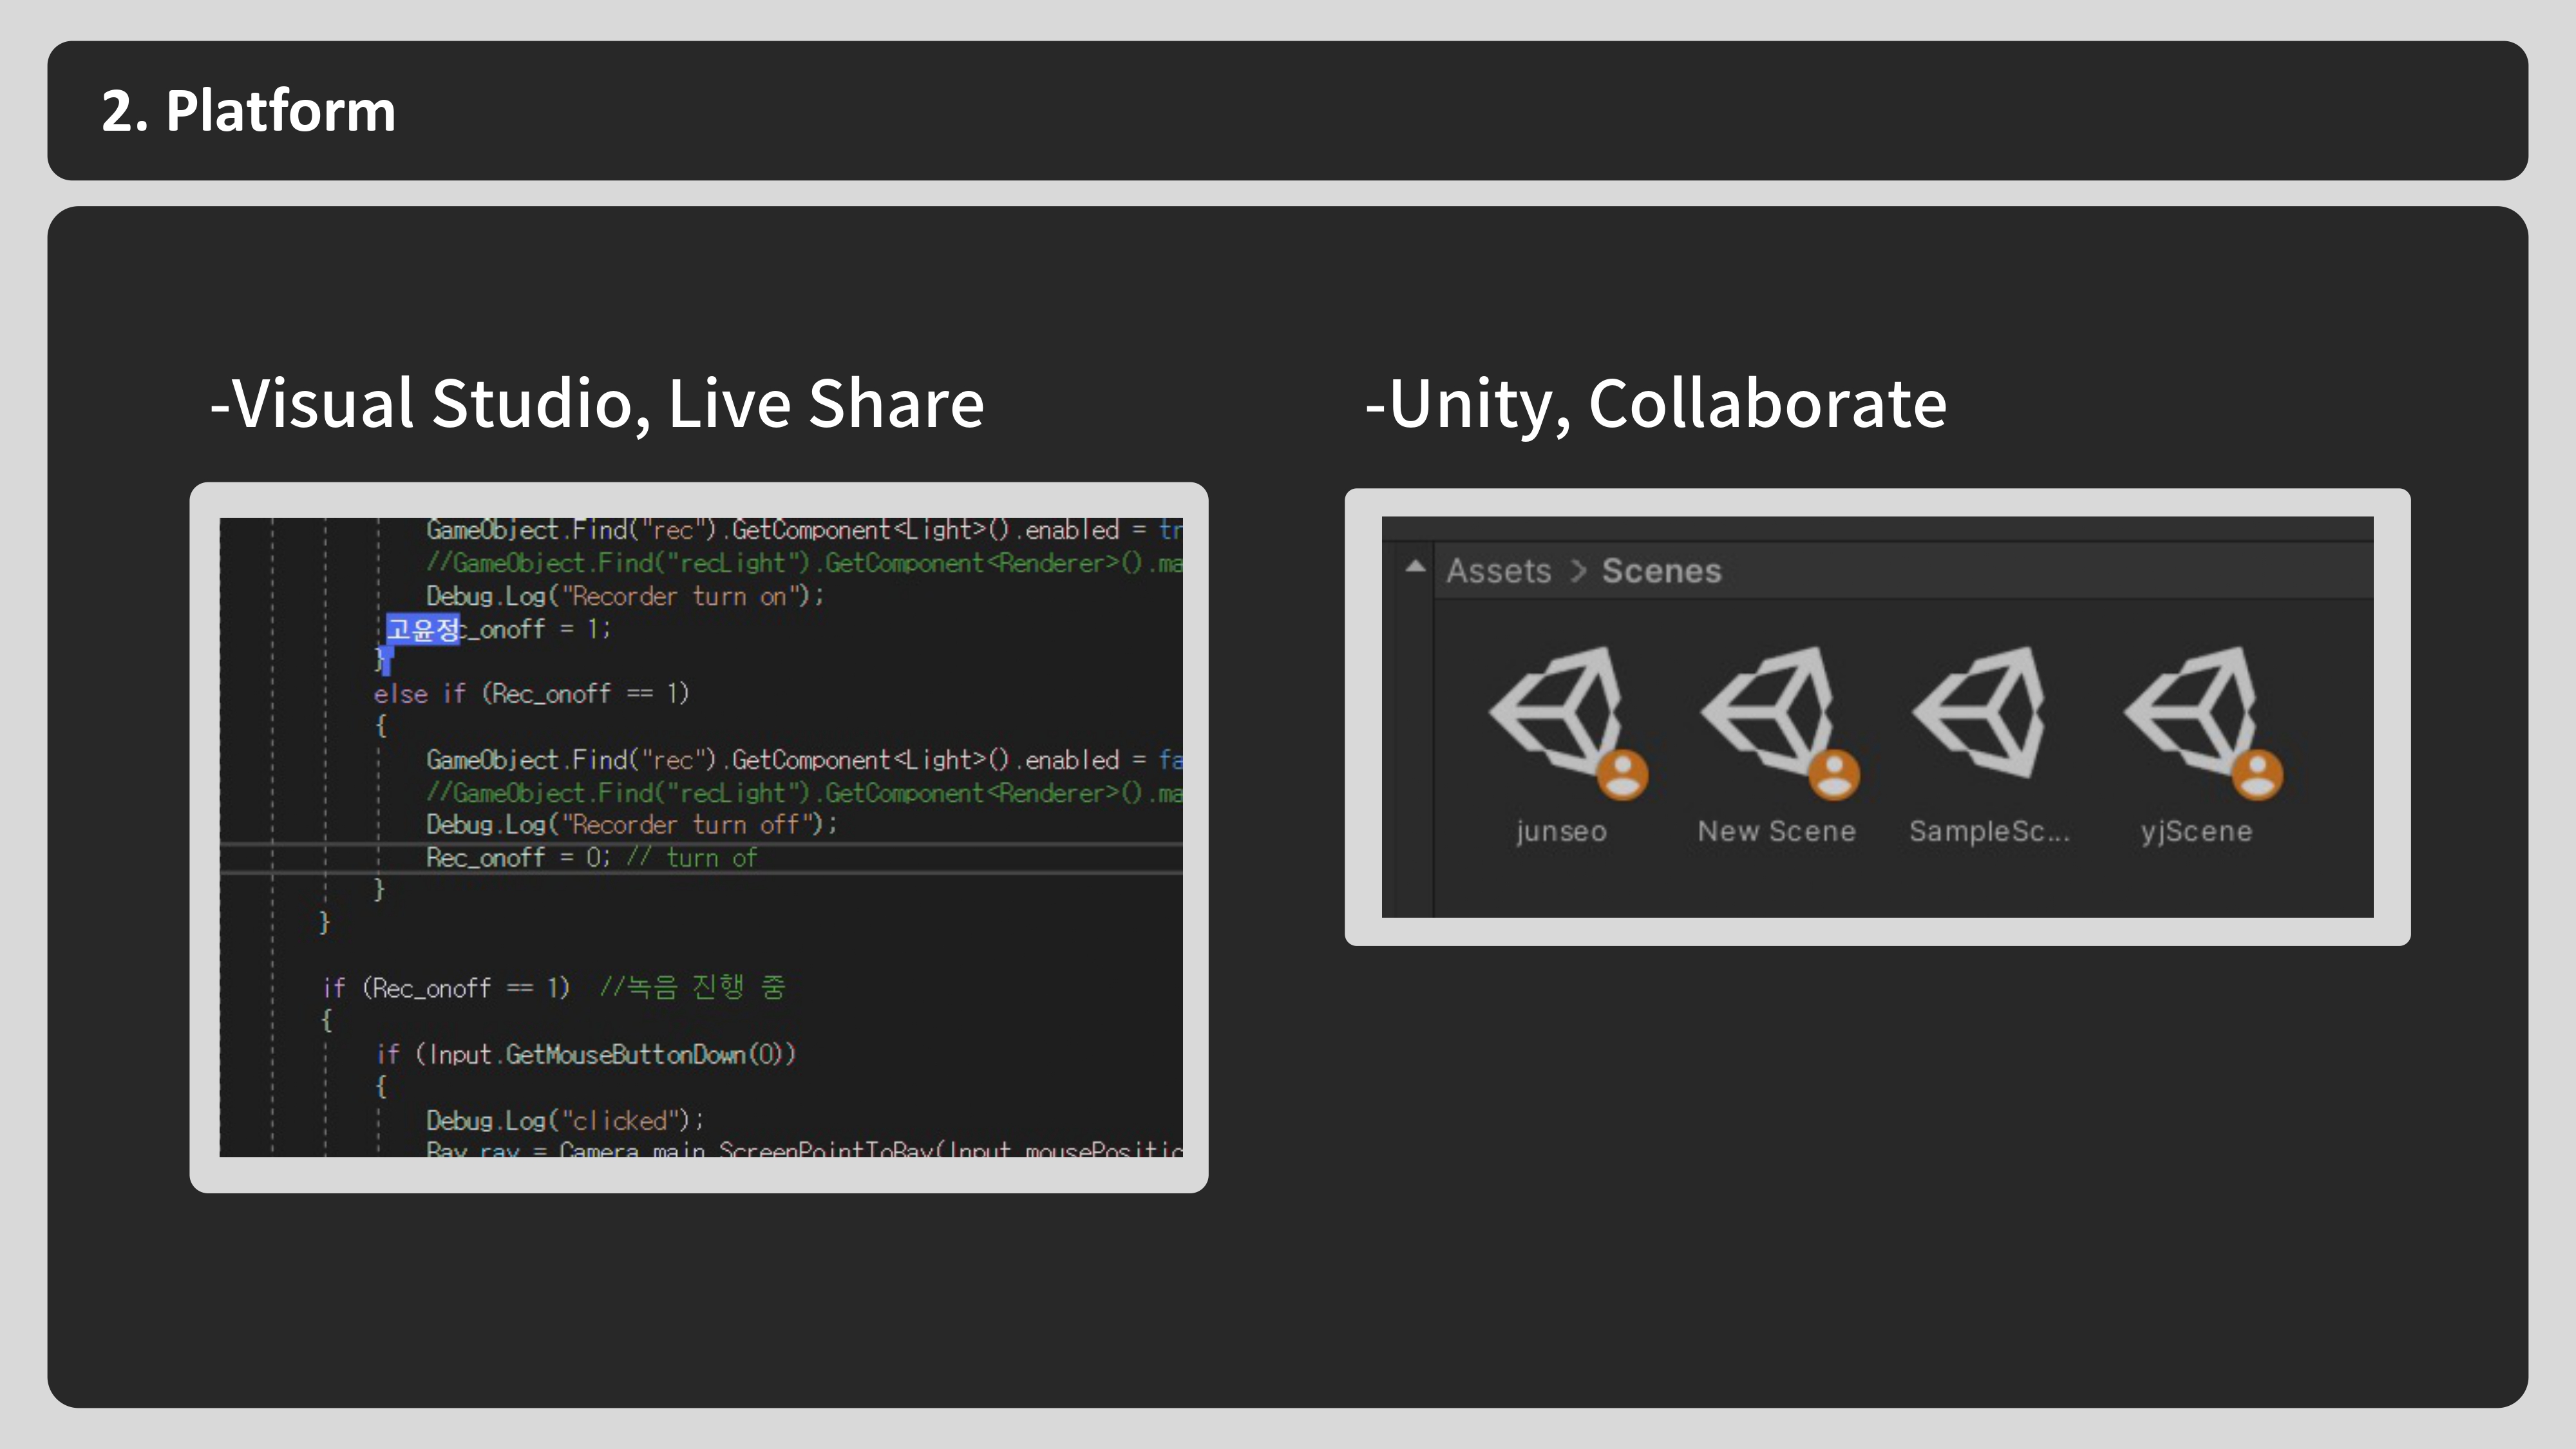Click the Debug.Log("clicked") code line
This screenshot has height=1449, width=2576.
pyautogui.click(x=565, y=1120)
